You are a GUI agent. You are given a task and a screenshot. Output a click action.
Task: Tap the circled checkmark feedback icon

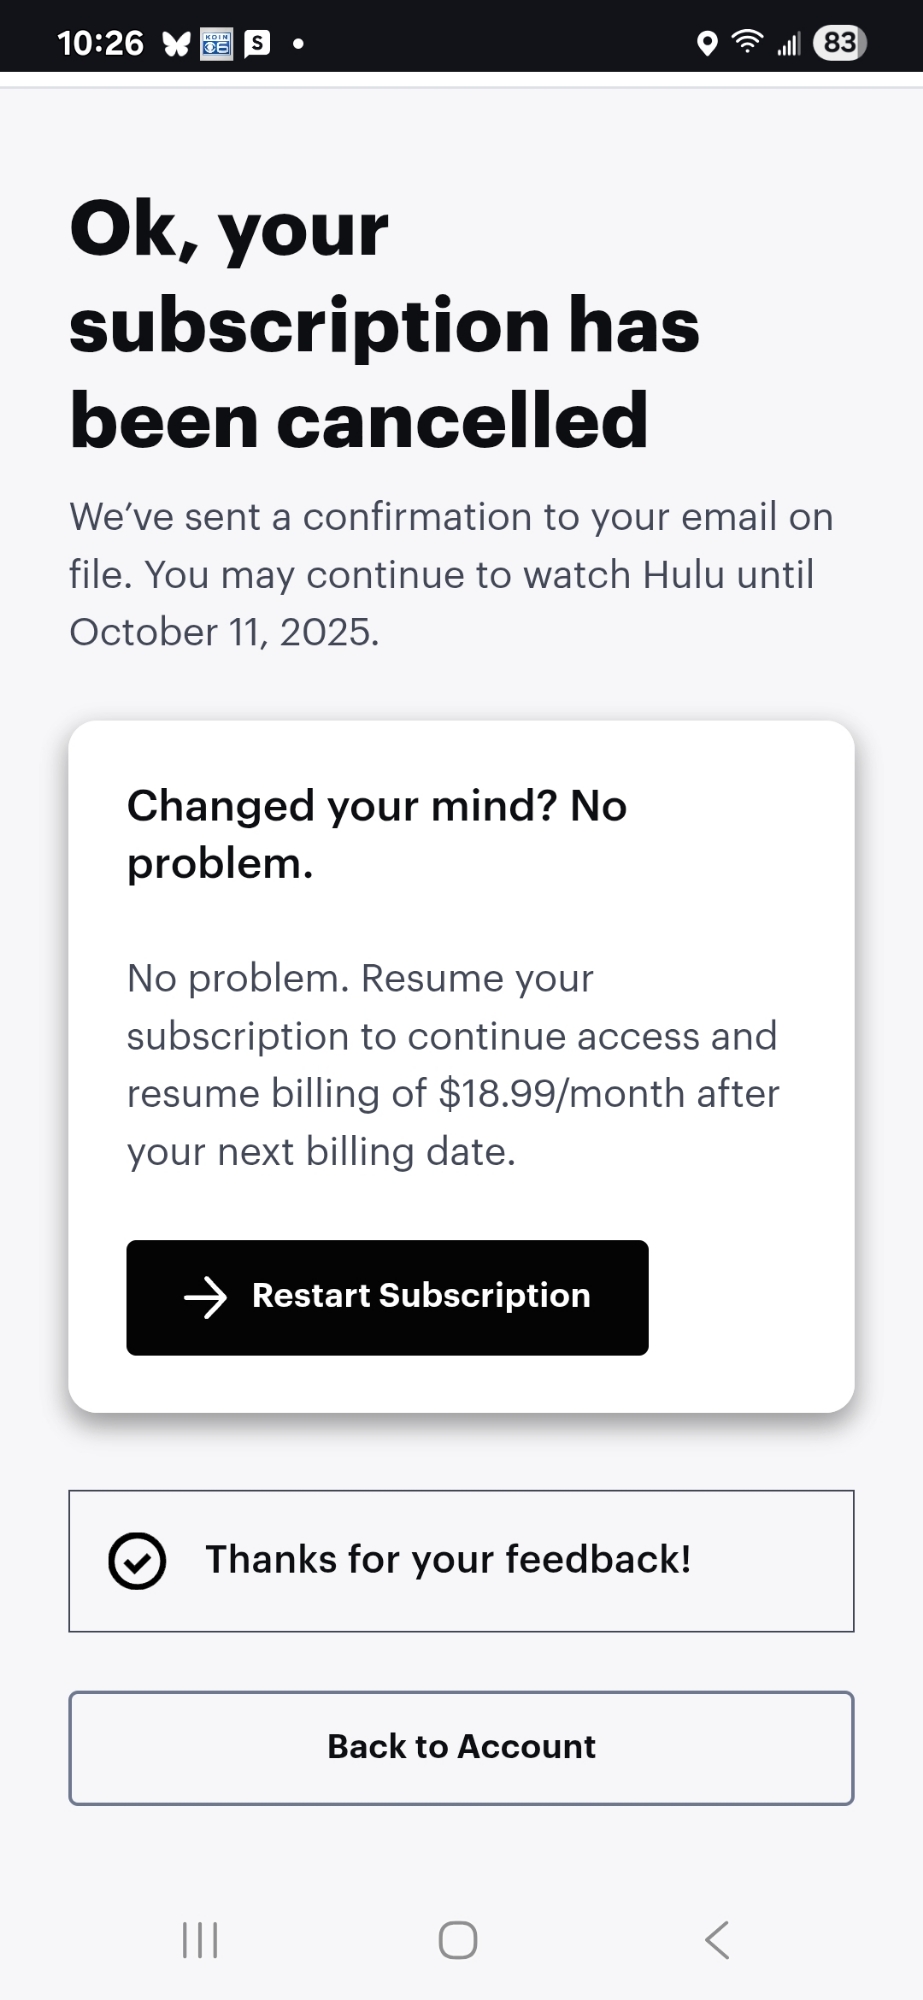pyautogui.click(x=137, y=1561)
